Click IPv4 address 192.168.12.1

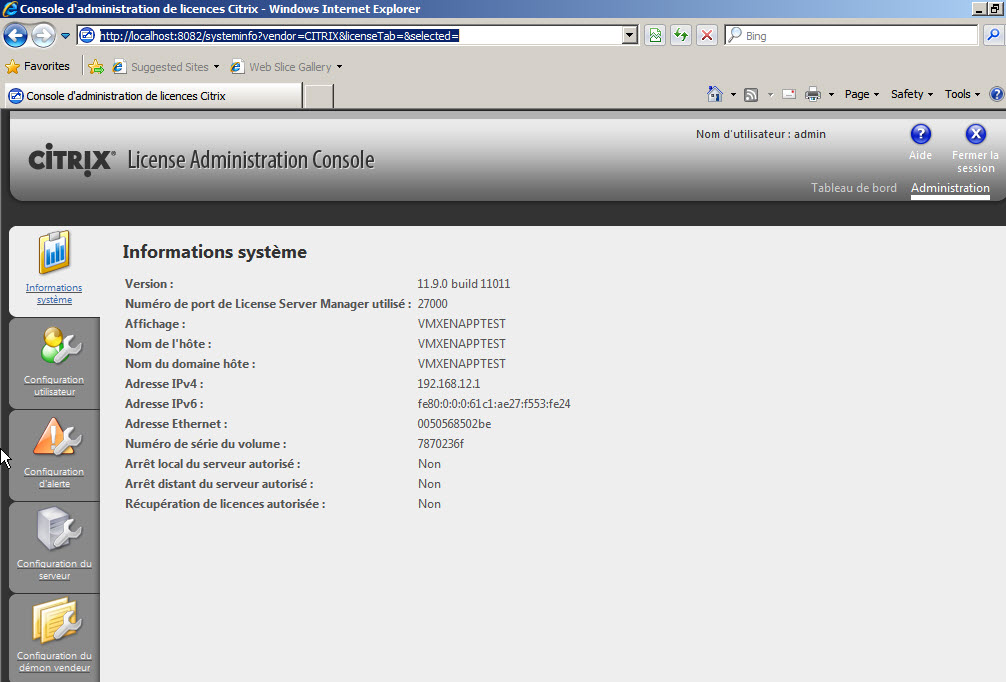tap(448, 384)
